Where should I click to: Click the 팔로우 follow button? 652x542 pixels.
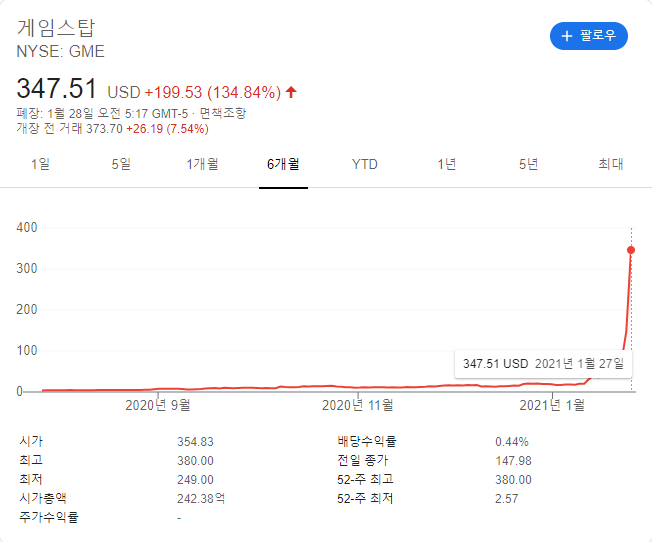click(588, 36)
